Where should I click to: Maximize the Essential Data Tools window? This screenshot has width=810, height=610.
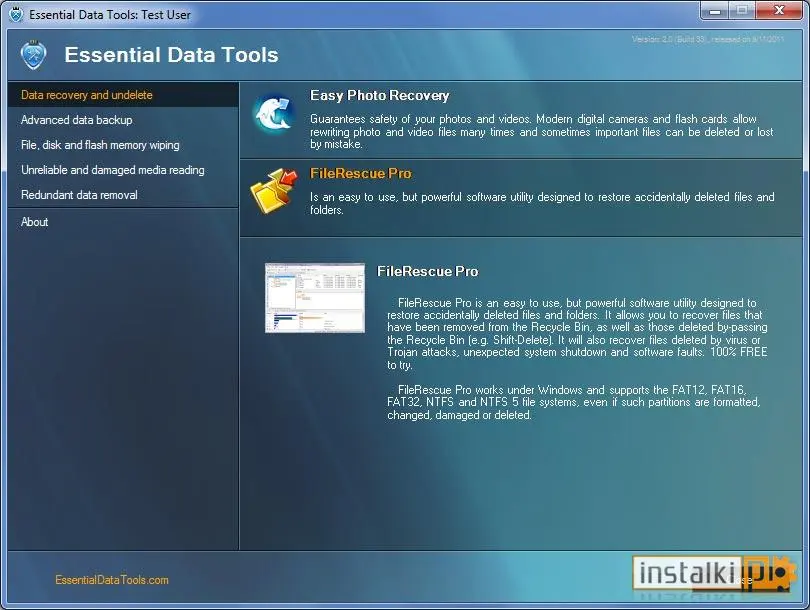(x=742, y=10)
